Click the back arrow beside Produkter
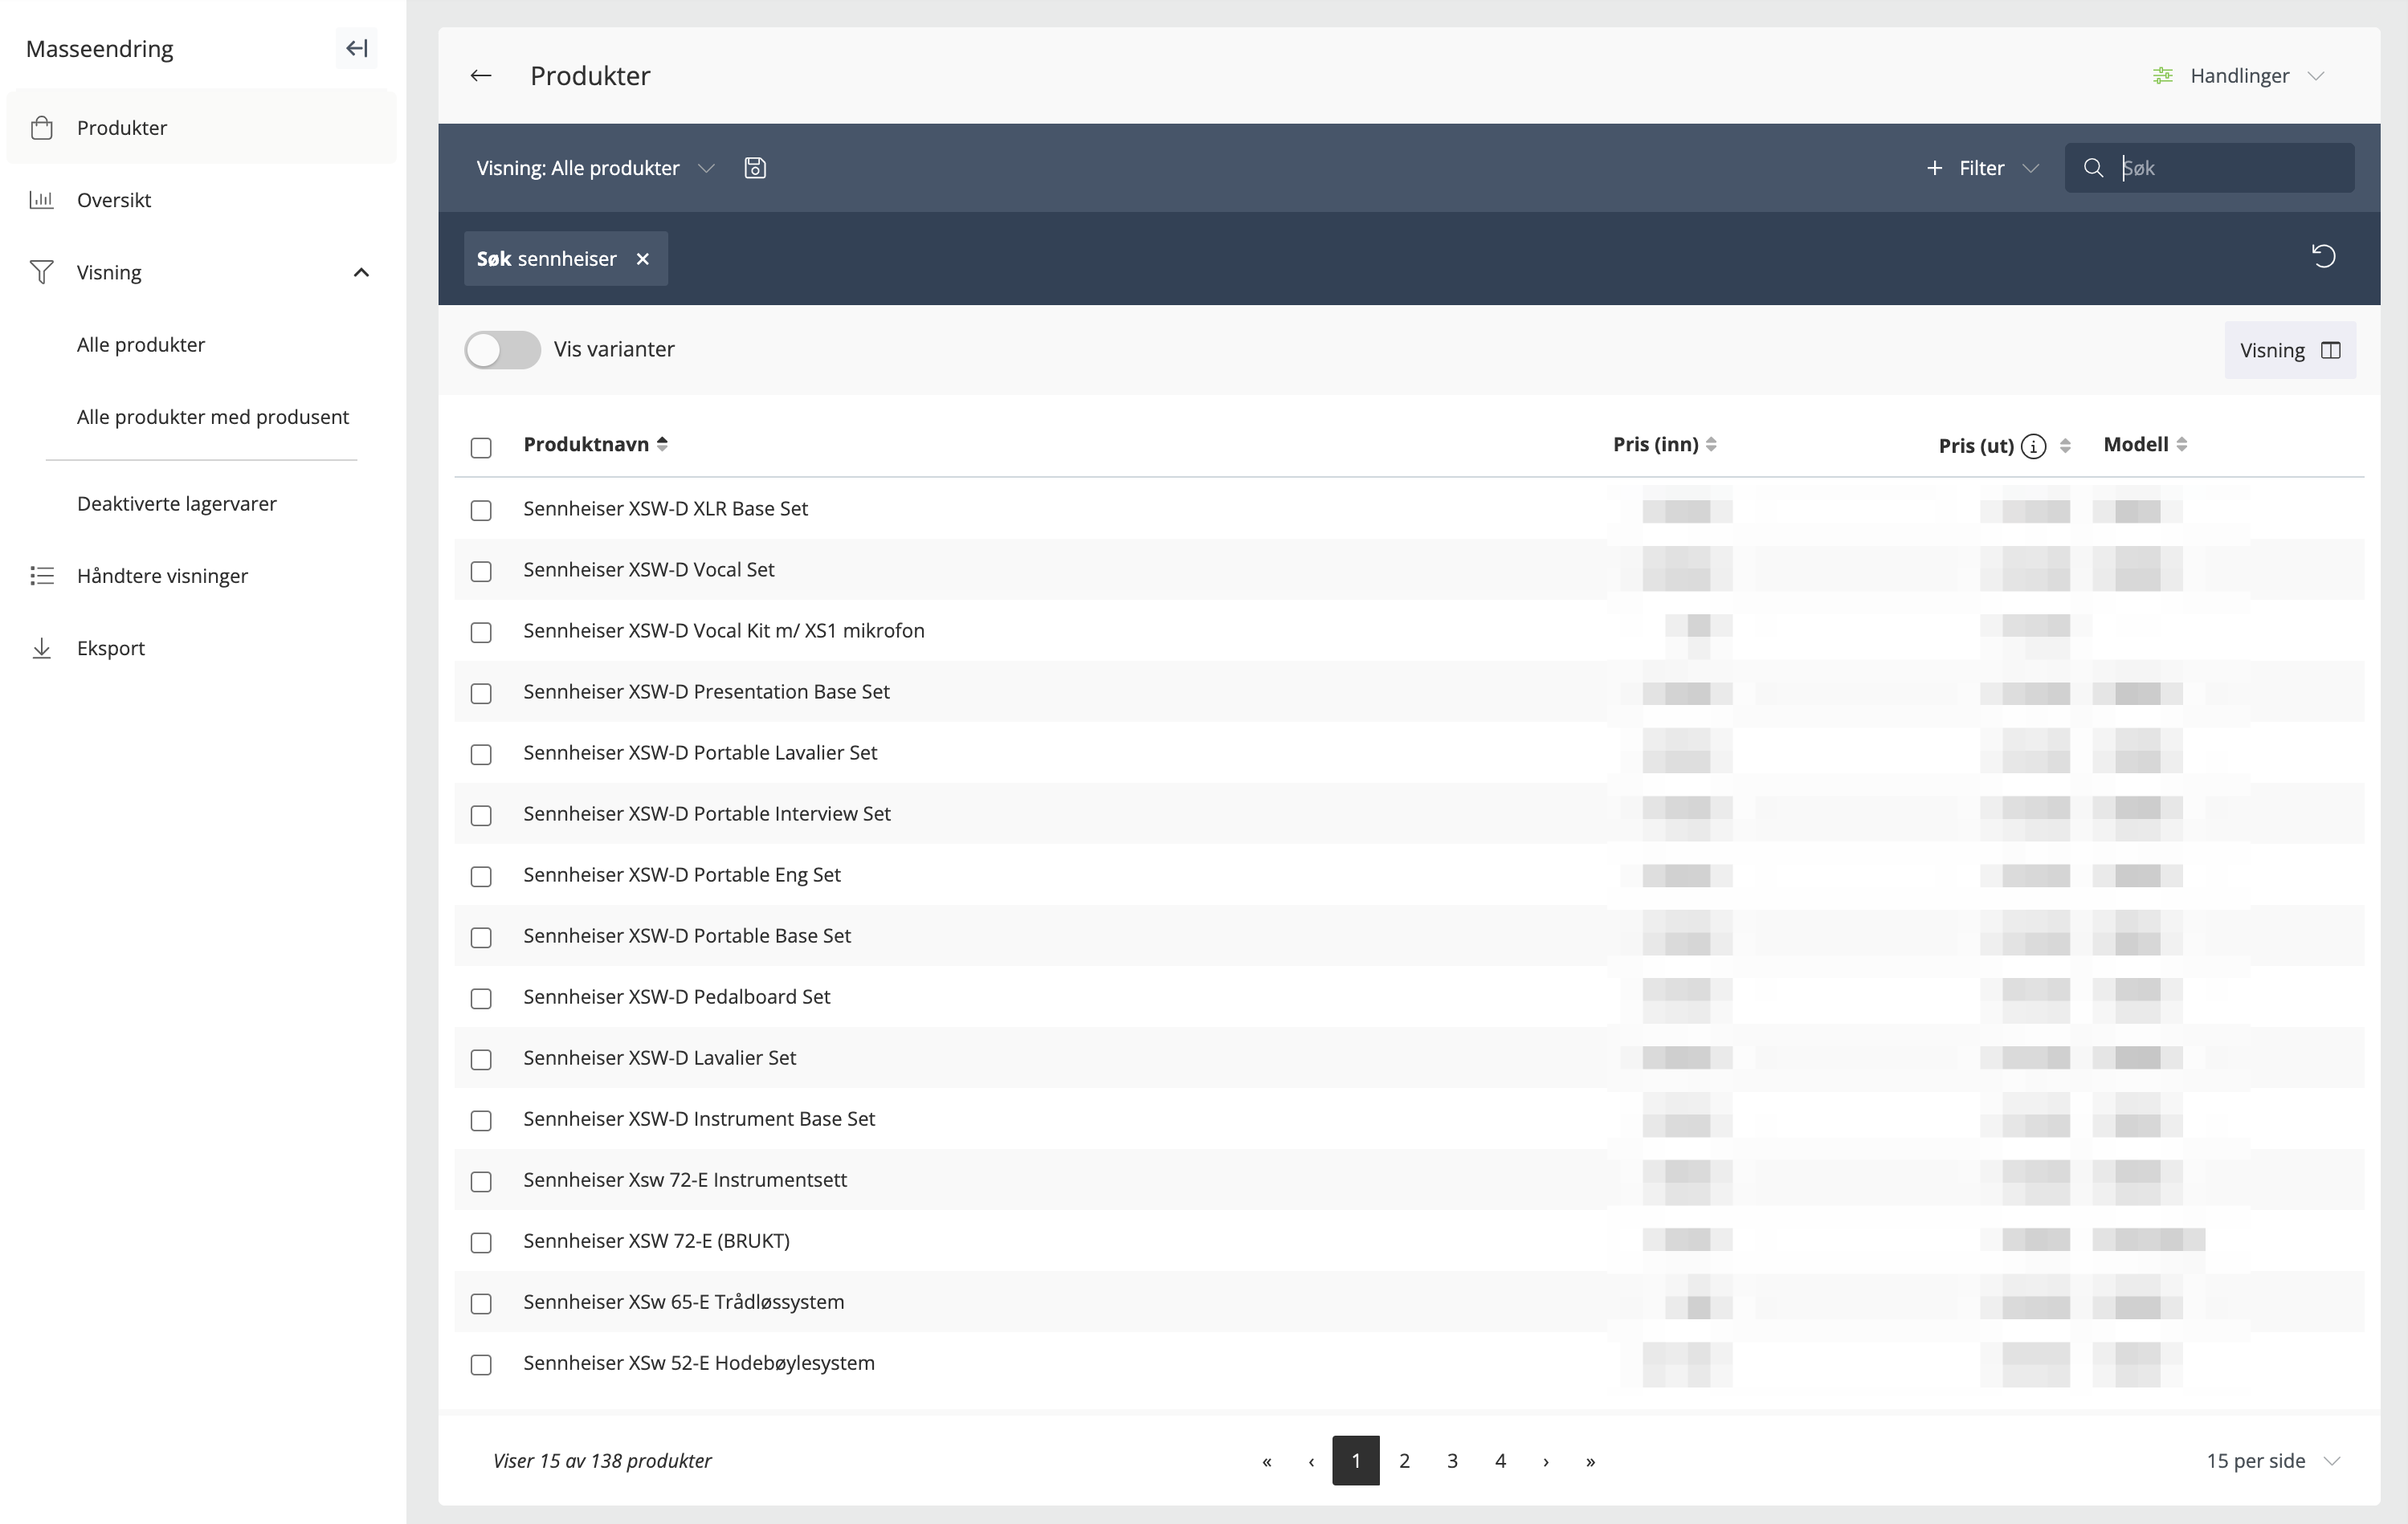 [481, 76]
